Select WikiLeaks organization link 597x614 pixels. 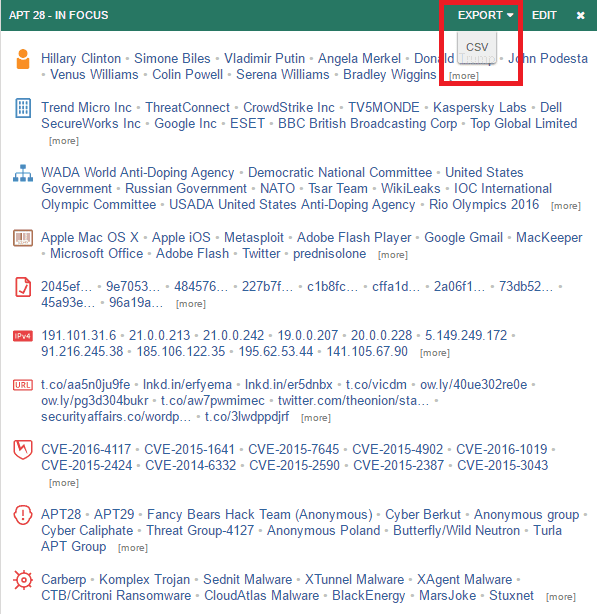click(411, 188)
